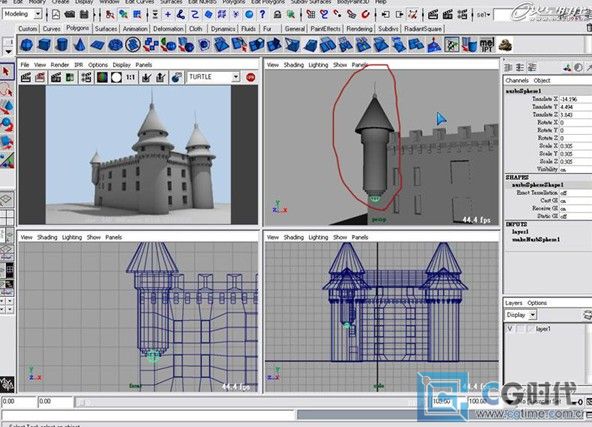Expand the shelf menu arrow at left
This screenshot has height=427, width=592.
pyautogui.click(x=8, y=51)
